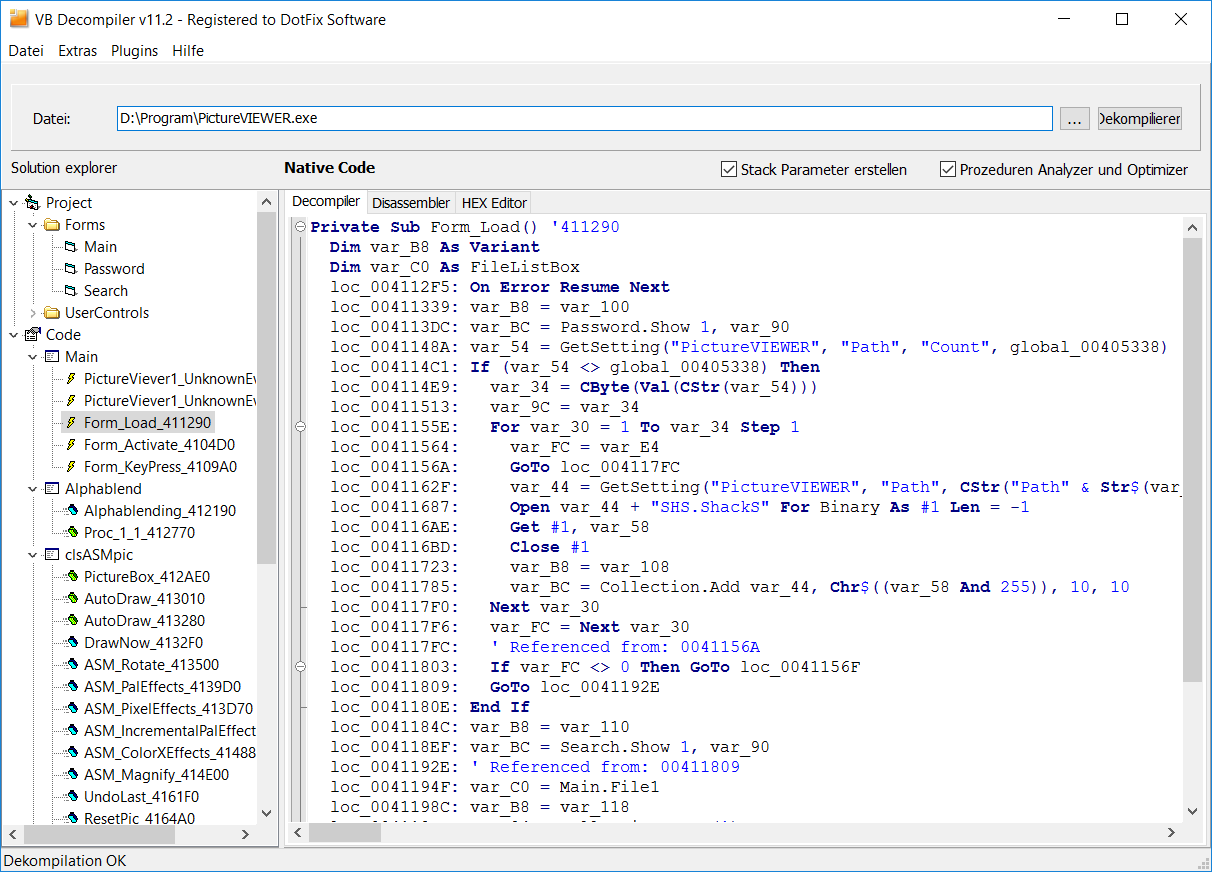
Task: Click the Dekompilieren button
Action: click(1140, 119)
